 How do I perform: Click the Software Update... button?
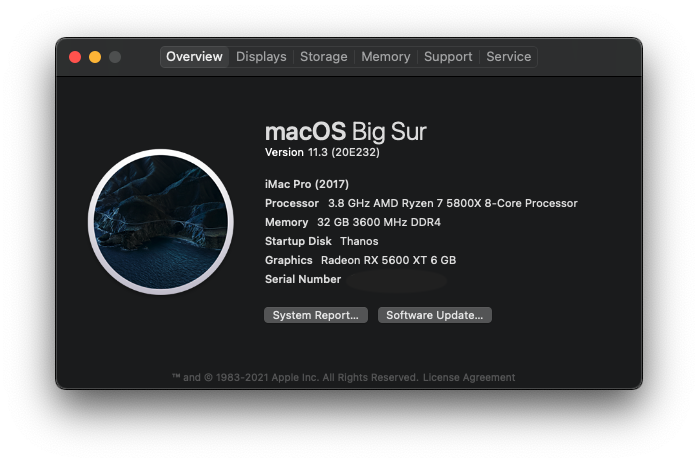[x=434, y=315]
